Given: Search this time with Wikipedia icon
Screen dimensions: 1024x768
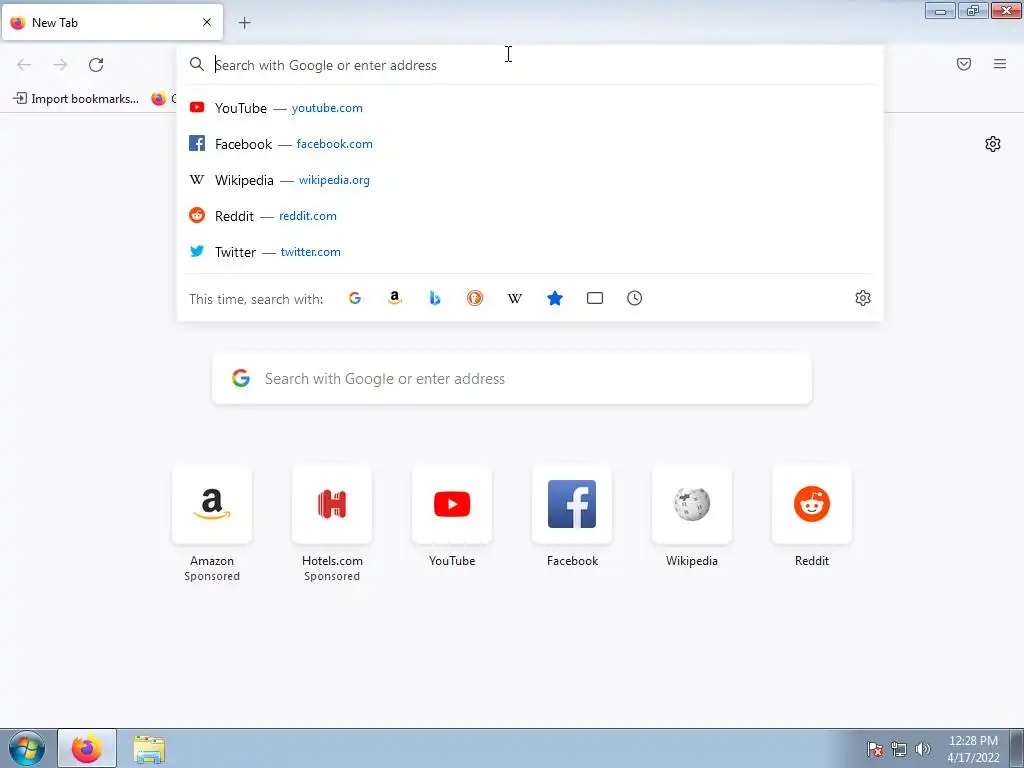Looking at the screenshot, I should tap(515, 298).
